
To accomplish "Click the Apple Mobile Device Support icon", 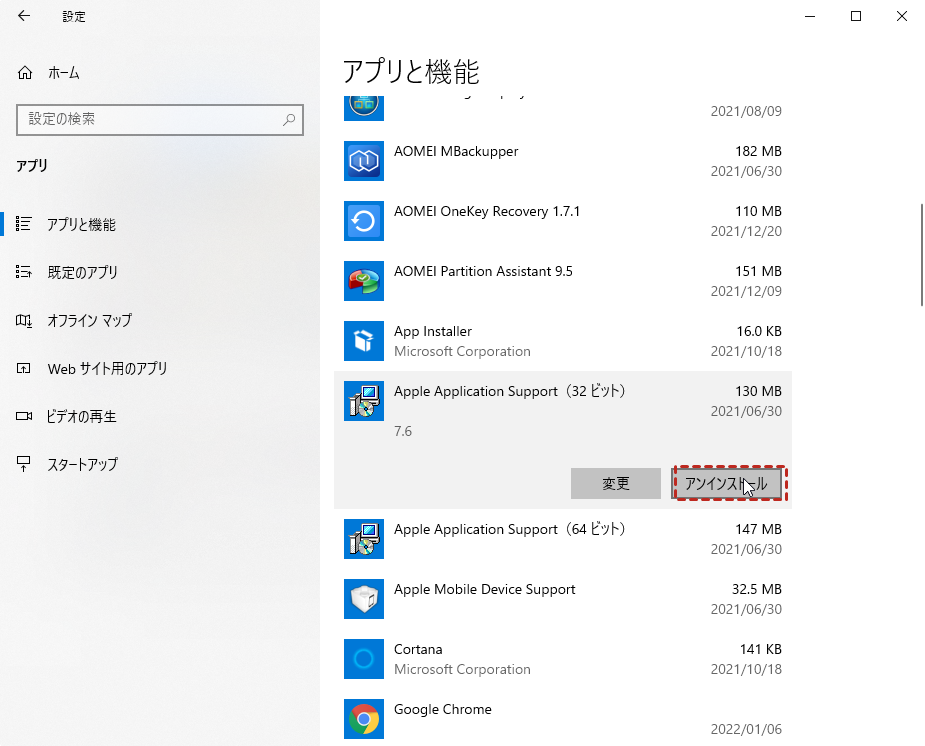I will (364, 599).
